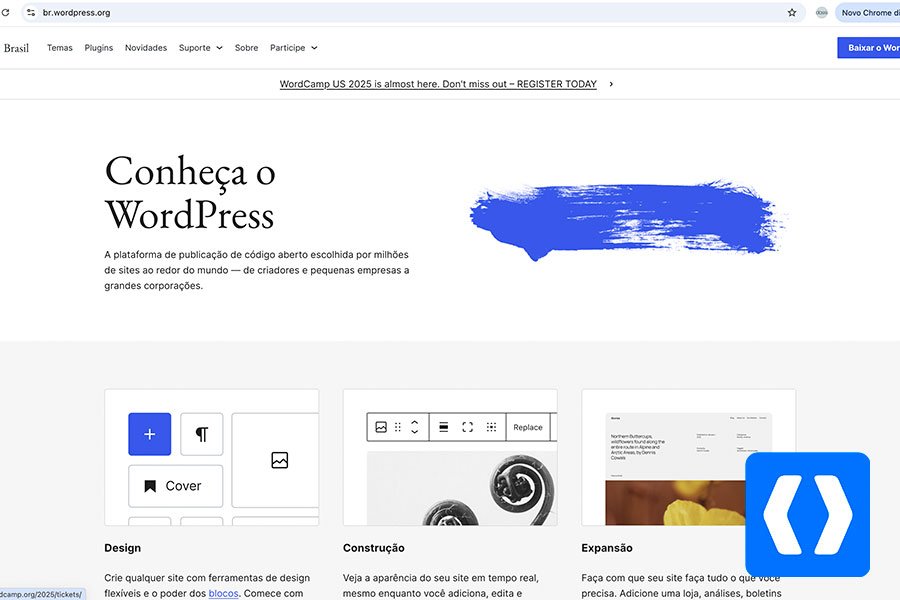Click the Novo Chrome button
This screenshot has width=900, height=600.
[868, 12]
